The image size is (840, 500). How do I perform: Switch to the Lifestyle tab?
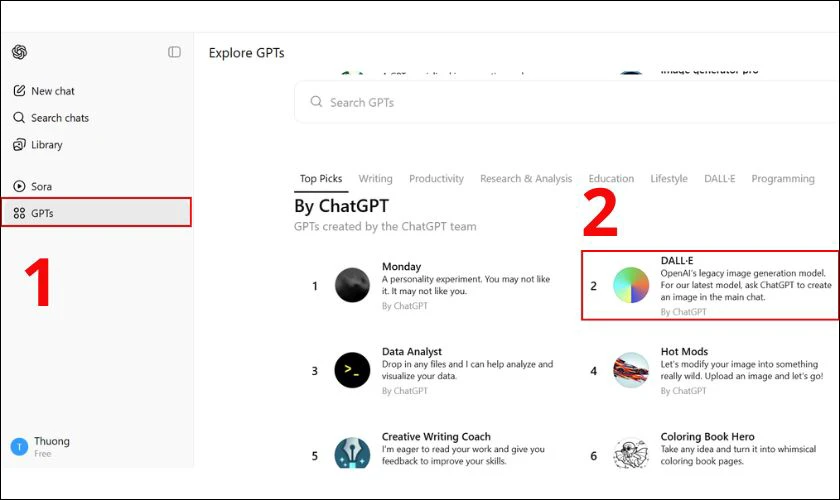[669, 178]
